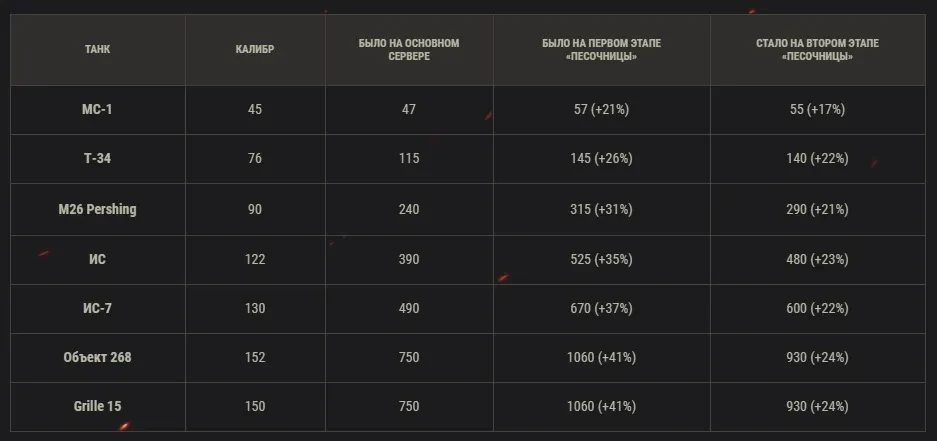Select the Т-34 tank name cell
Viewport: 937px width, 441px height.
coord(97,159)
